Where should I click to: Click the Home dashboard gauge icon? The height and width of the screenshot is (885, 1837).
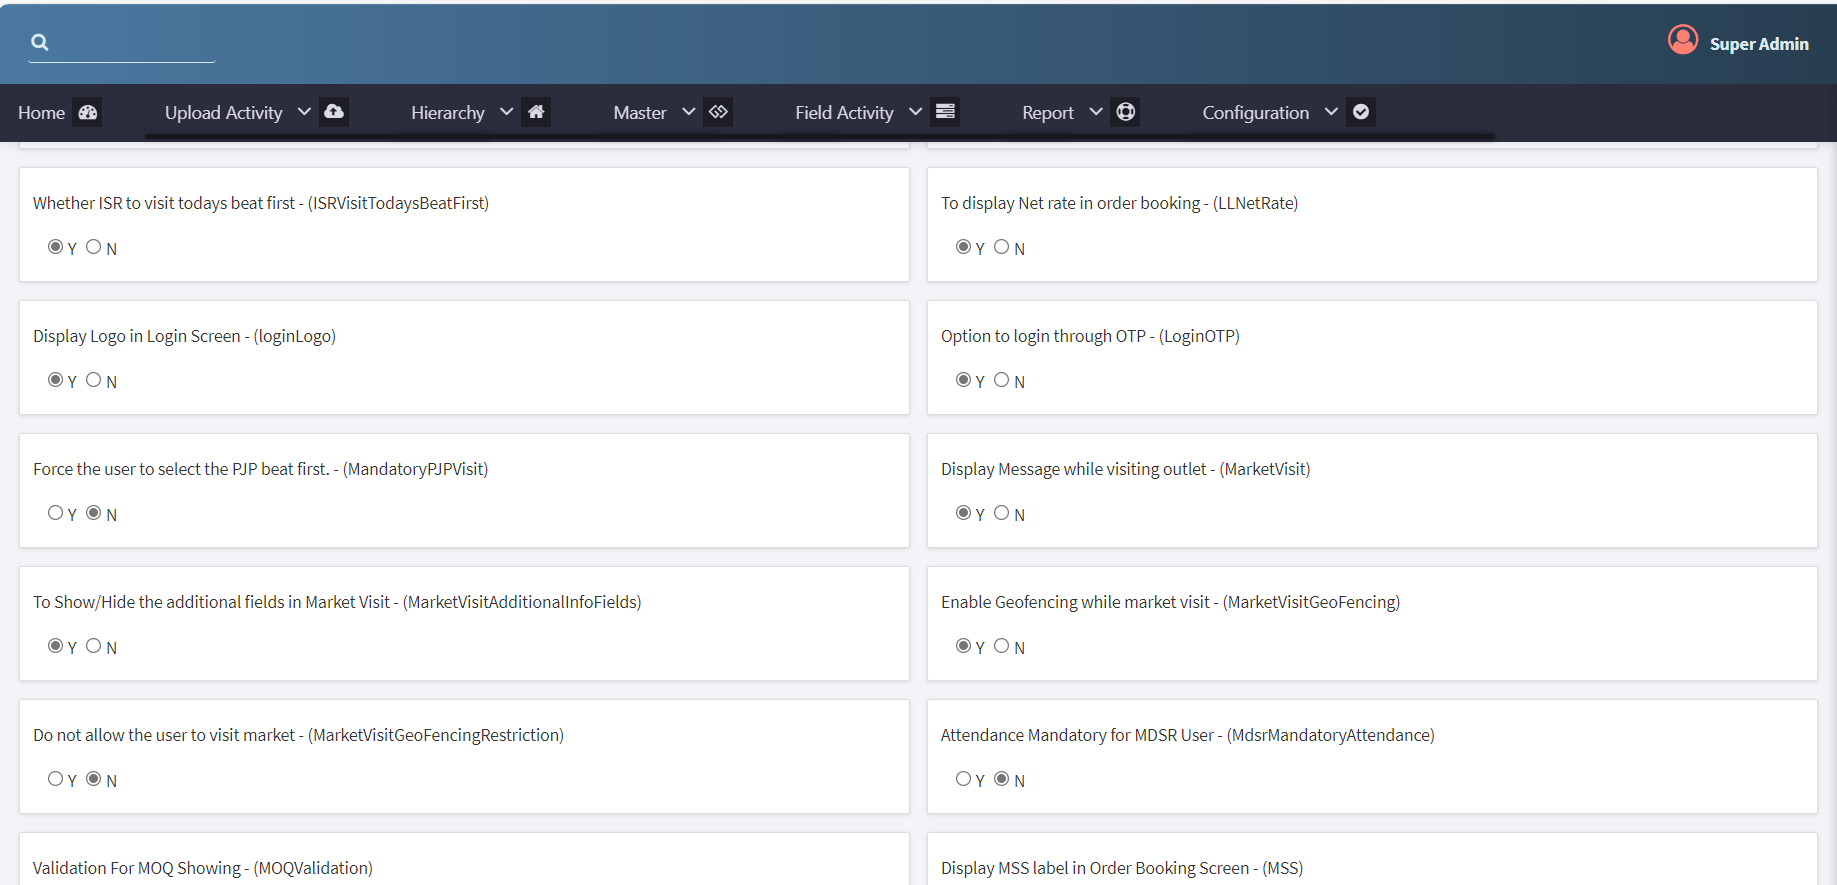88,112
